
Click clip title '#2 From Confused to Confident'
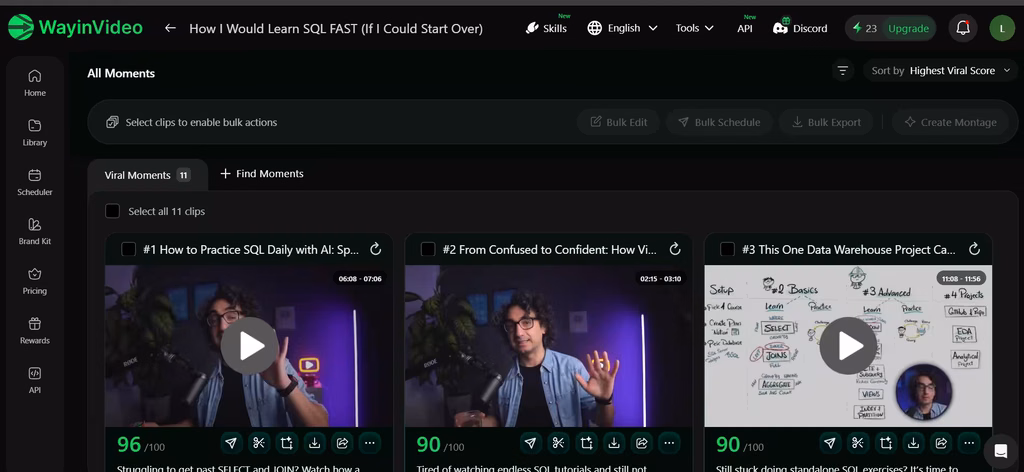click(550, 249)
